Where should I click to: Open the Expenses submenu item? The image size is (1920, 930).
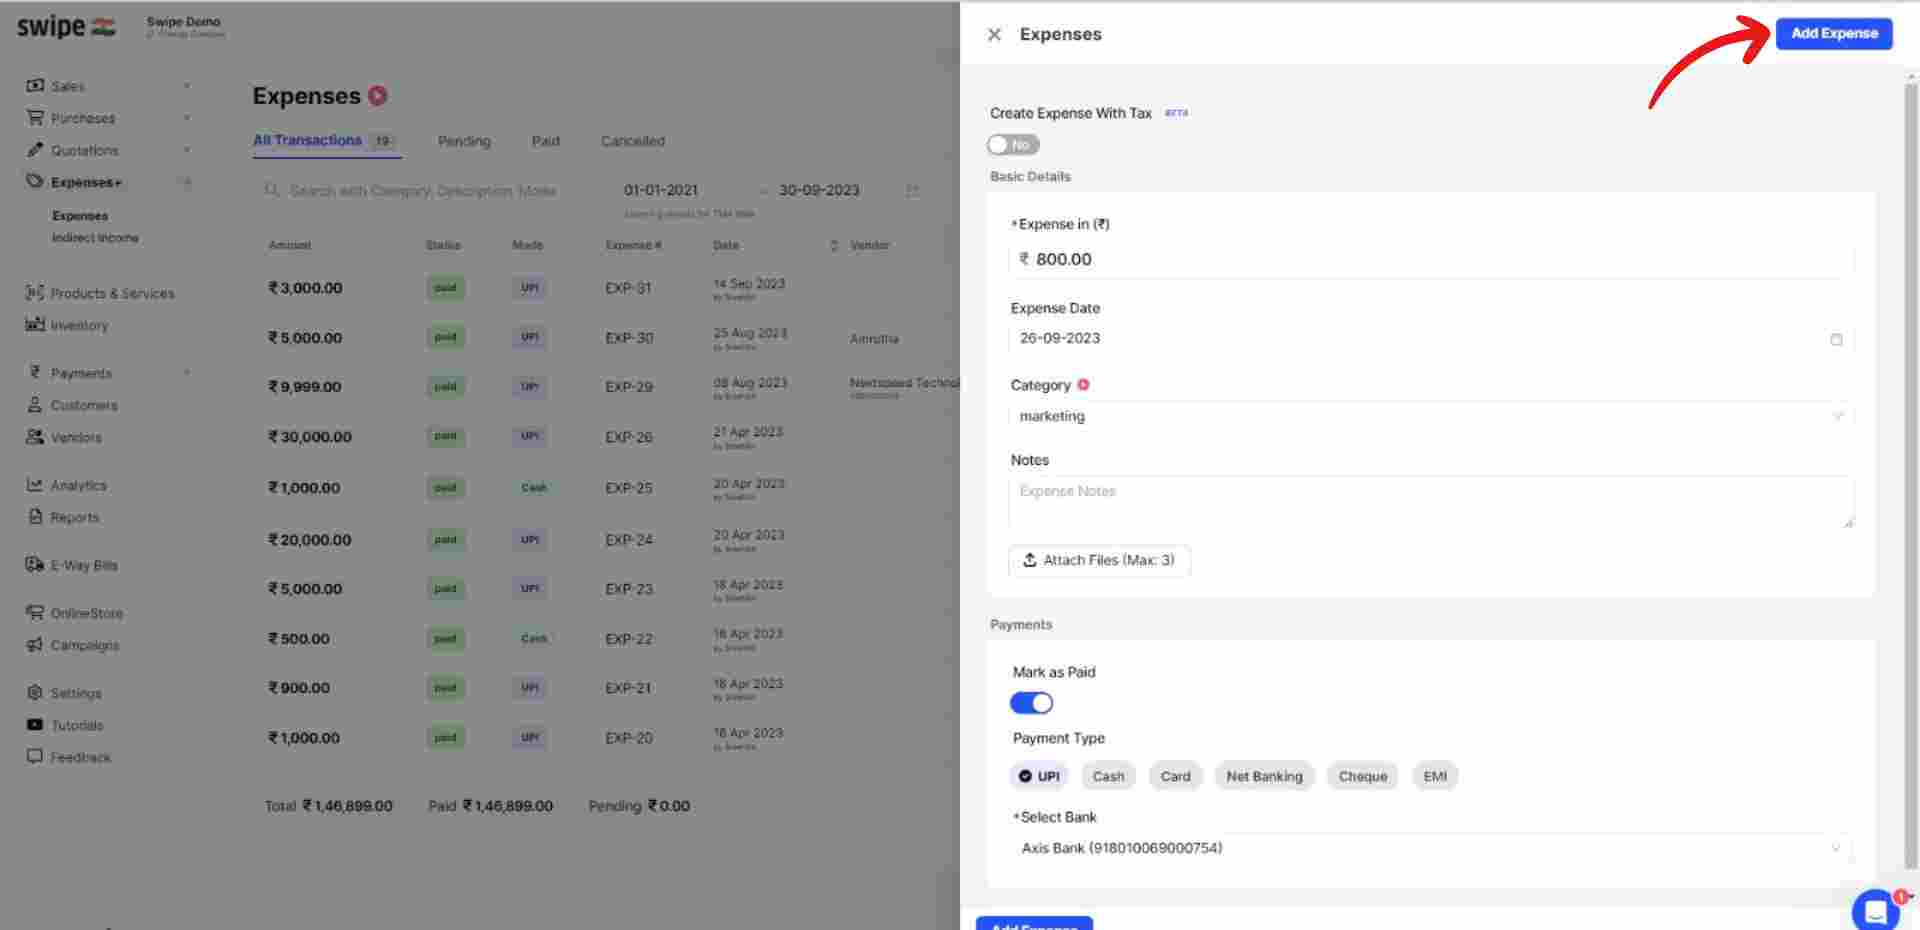click(80, 216)
